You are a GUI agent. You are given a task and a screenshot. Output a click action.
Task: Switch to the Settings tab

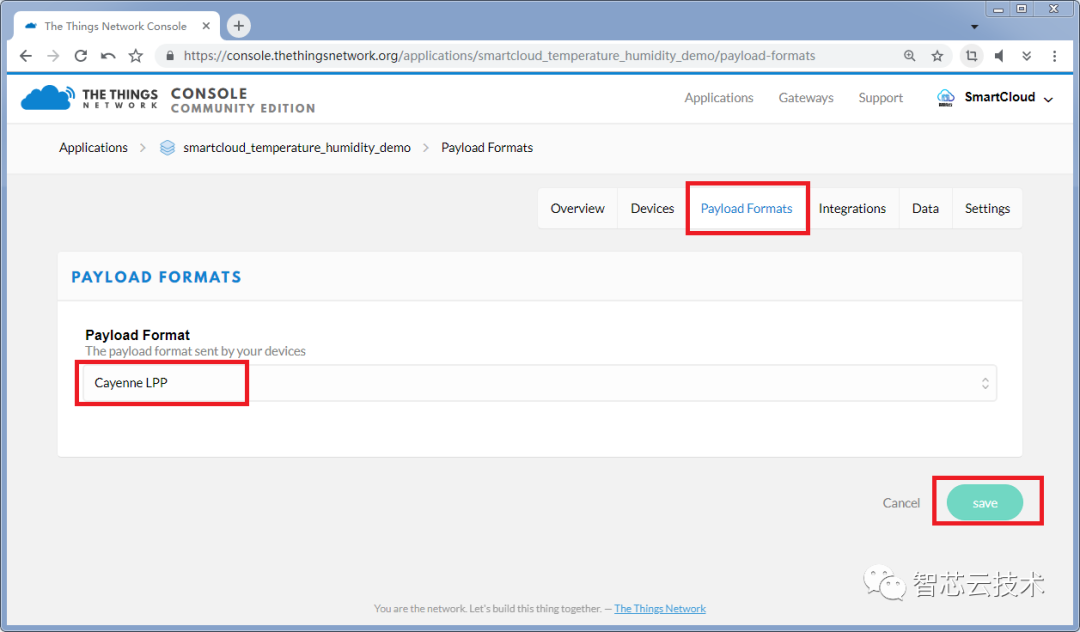[987, 209]
